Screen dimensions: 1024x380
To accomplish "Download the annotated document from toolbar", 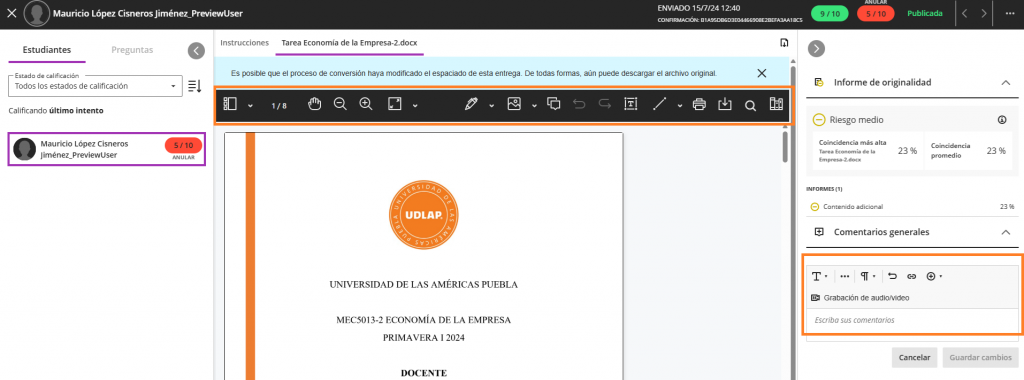I will [725, 104].
